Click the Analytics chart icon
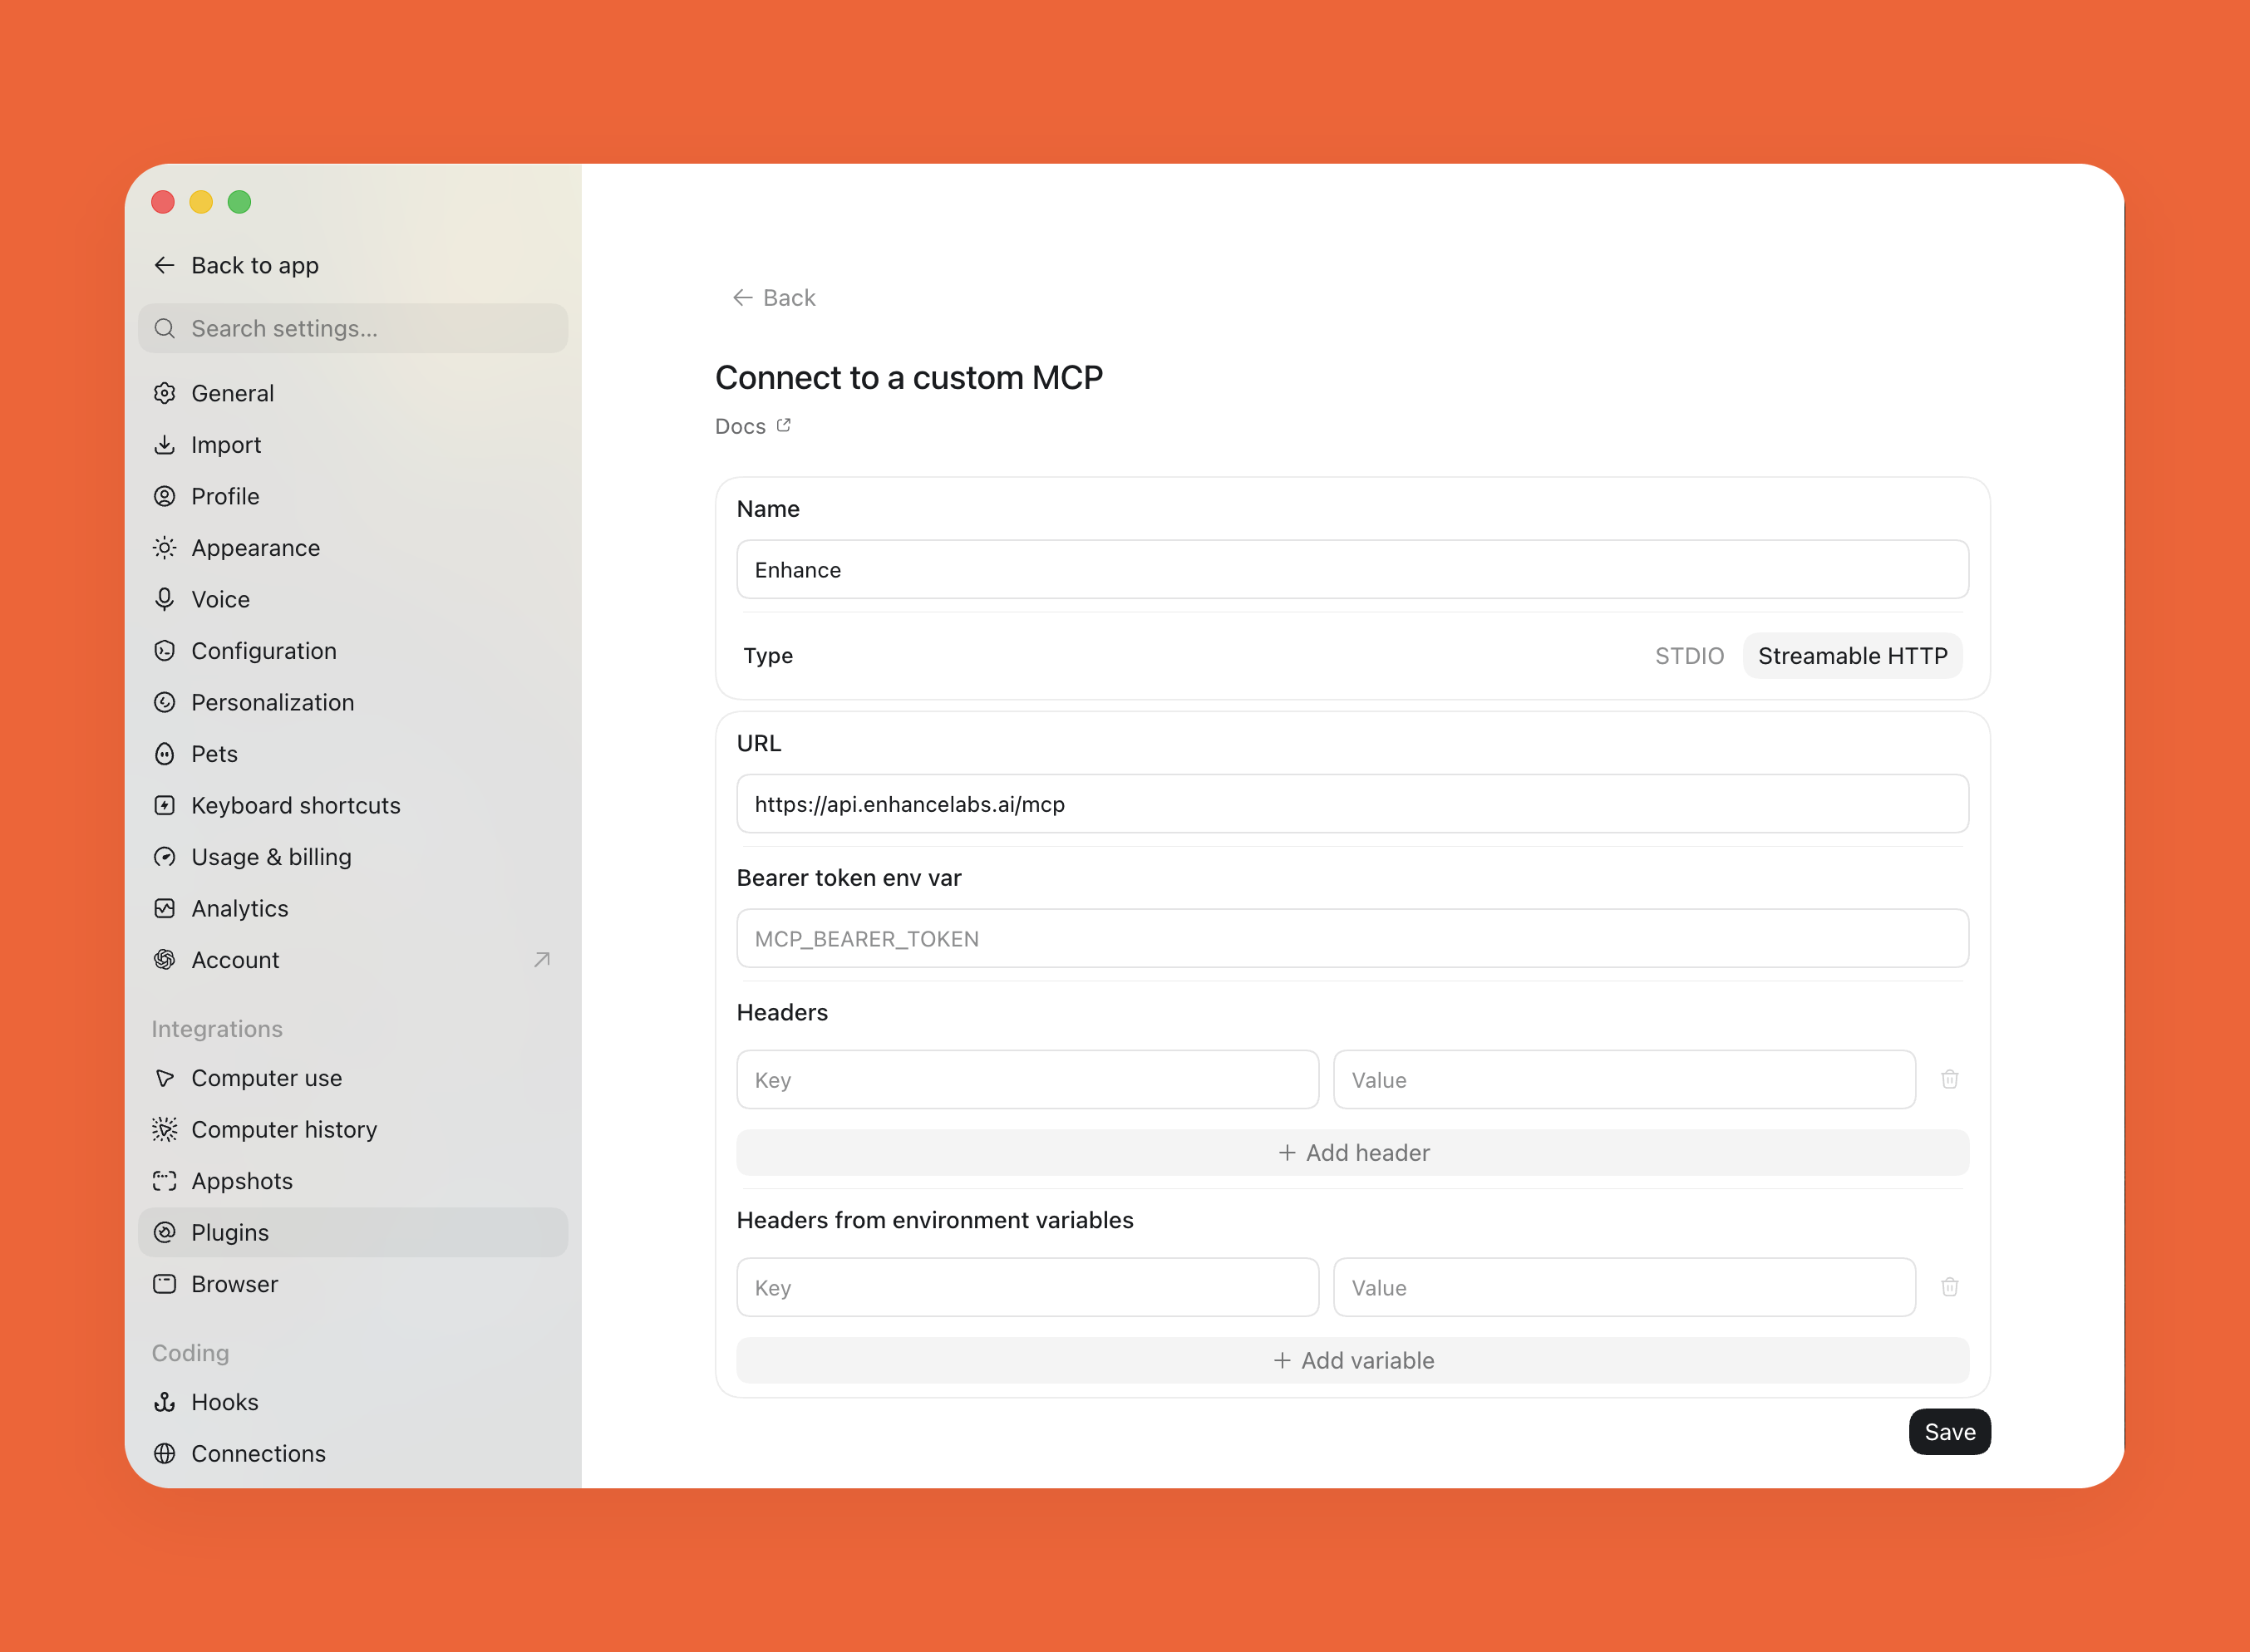The width and height of the screenshot is (2250, 1652). (x=165, y=908)
